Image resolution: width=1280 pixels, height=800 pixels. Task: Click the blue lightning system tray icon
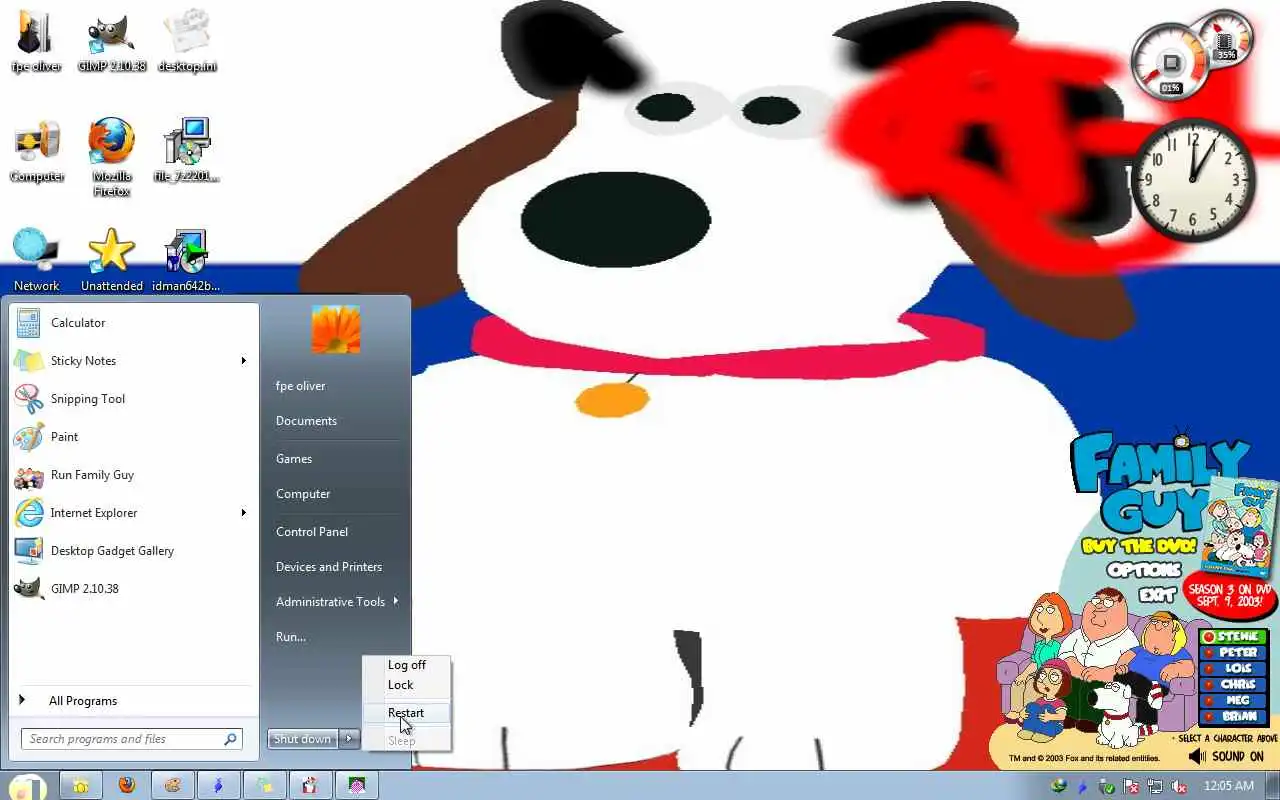[1083, 786]
